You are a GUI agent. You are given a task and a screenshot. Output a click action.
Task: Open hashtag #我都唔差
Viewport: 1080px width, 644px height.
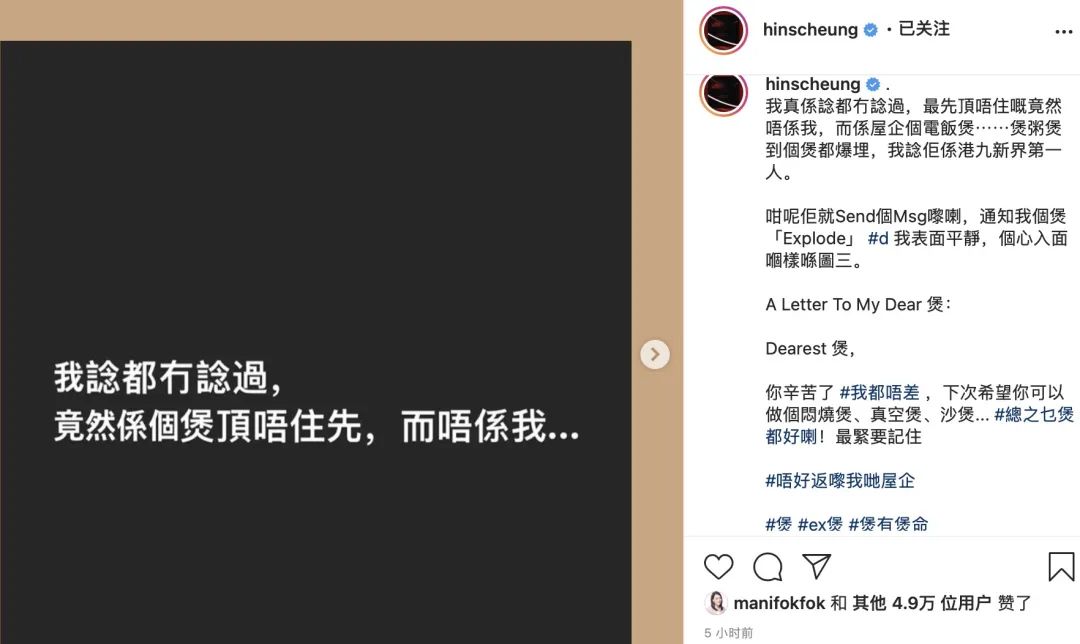(880, 393)
